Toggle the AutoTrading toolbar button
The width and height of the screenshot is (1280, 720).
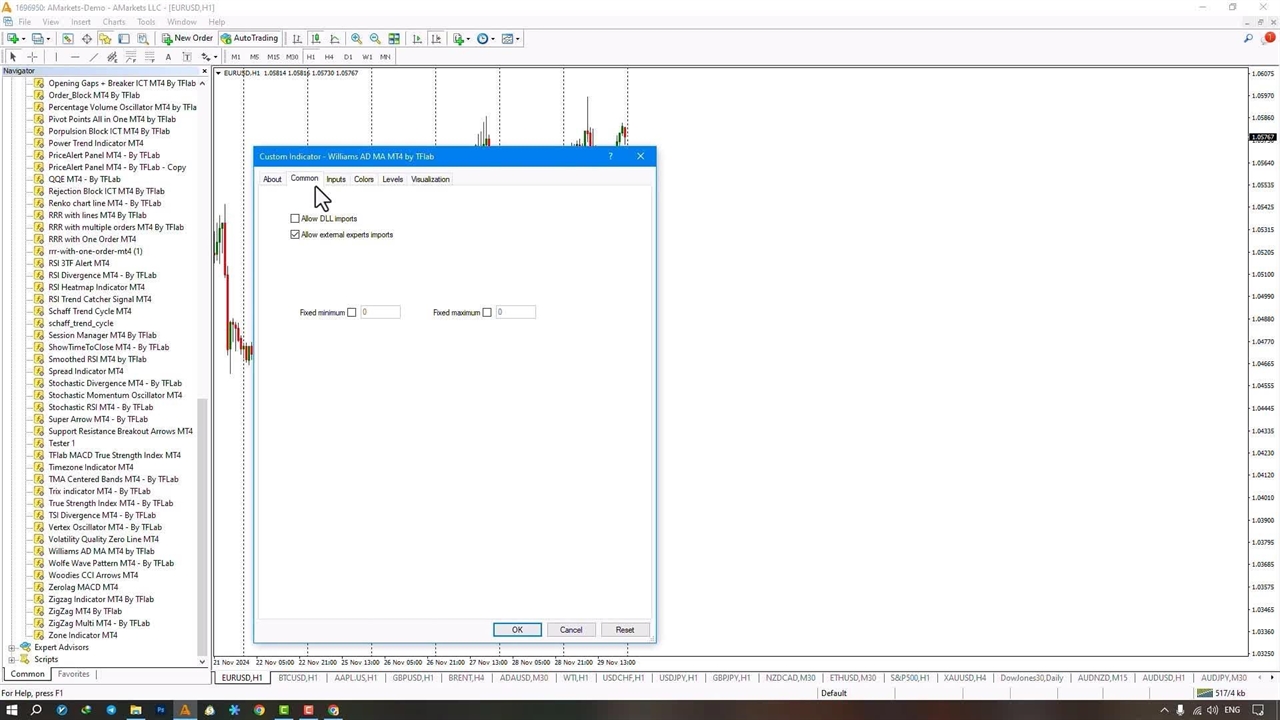click(x=249, y=39)
